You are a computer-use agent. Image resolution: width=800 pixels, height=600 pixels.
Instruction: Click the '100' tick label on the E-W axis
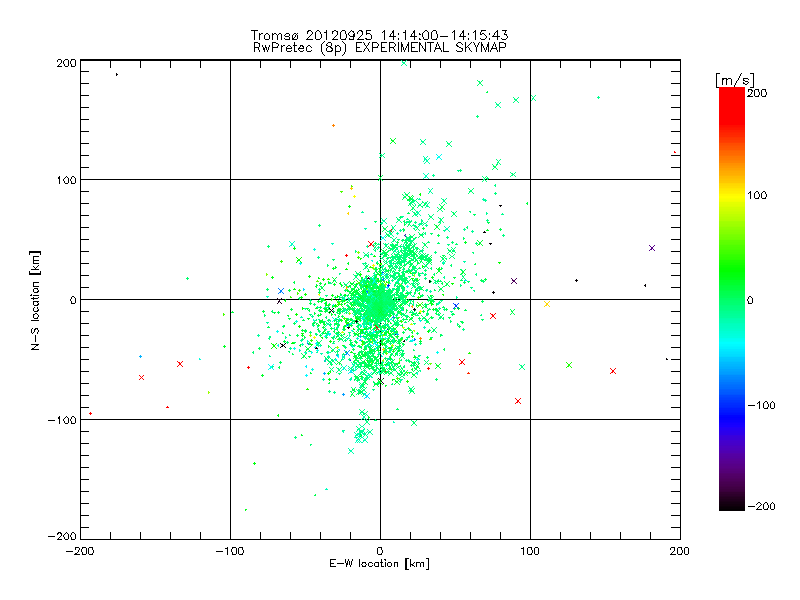pyautogui.click(x=530, y=551)
